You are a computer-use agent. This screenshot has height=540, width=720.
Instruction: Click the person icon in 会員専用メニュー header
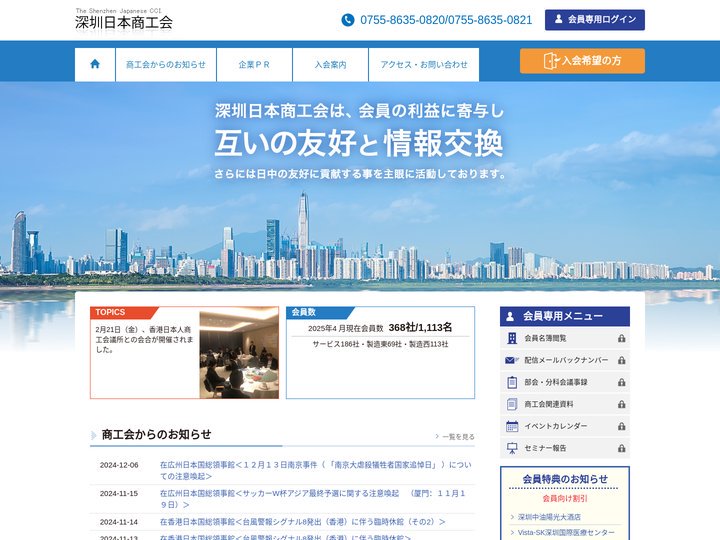[x=510, y=316]
